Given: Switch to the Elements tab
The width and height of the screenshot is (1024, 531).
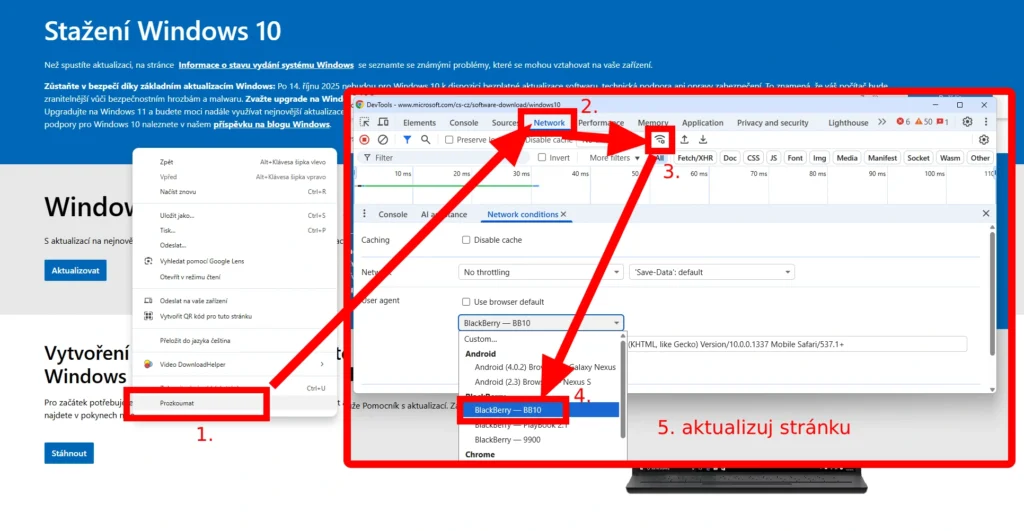Looking at the screenshot, I should 419,123.
